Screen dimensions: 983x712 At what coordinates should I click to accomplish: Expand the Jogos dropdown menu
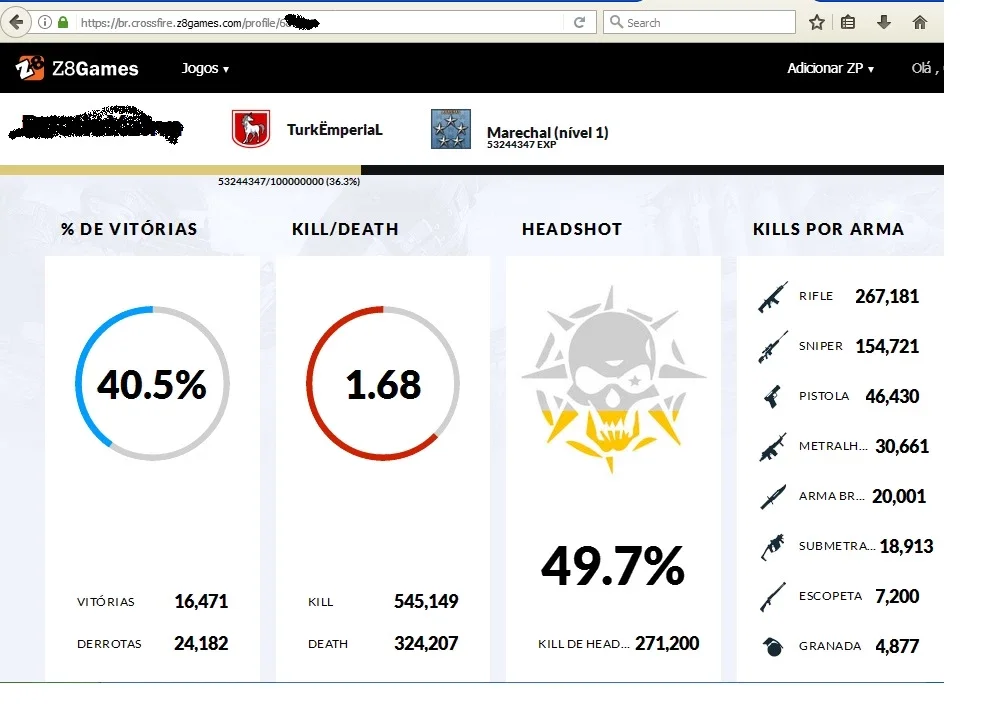tap(205, 68)
